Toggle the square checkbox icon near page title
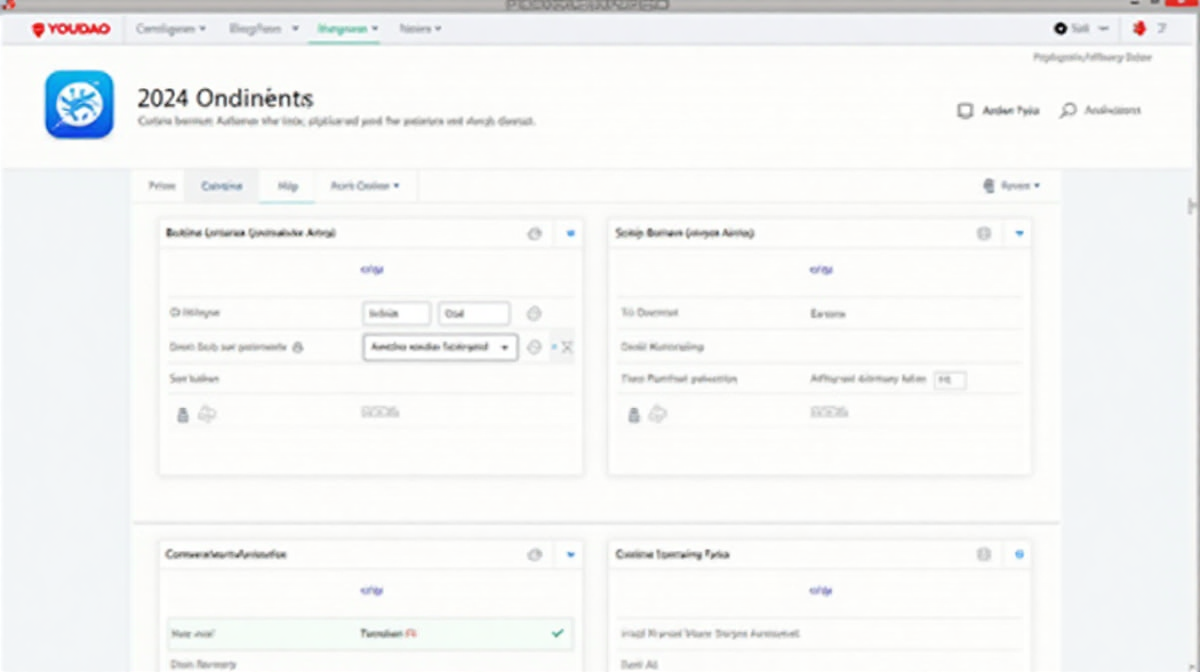 tap(965, 111)
